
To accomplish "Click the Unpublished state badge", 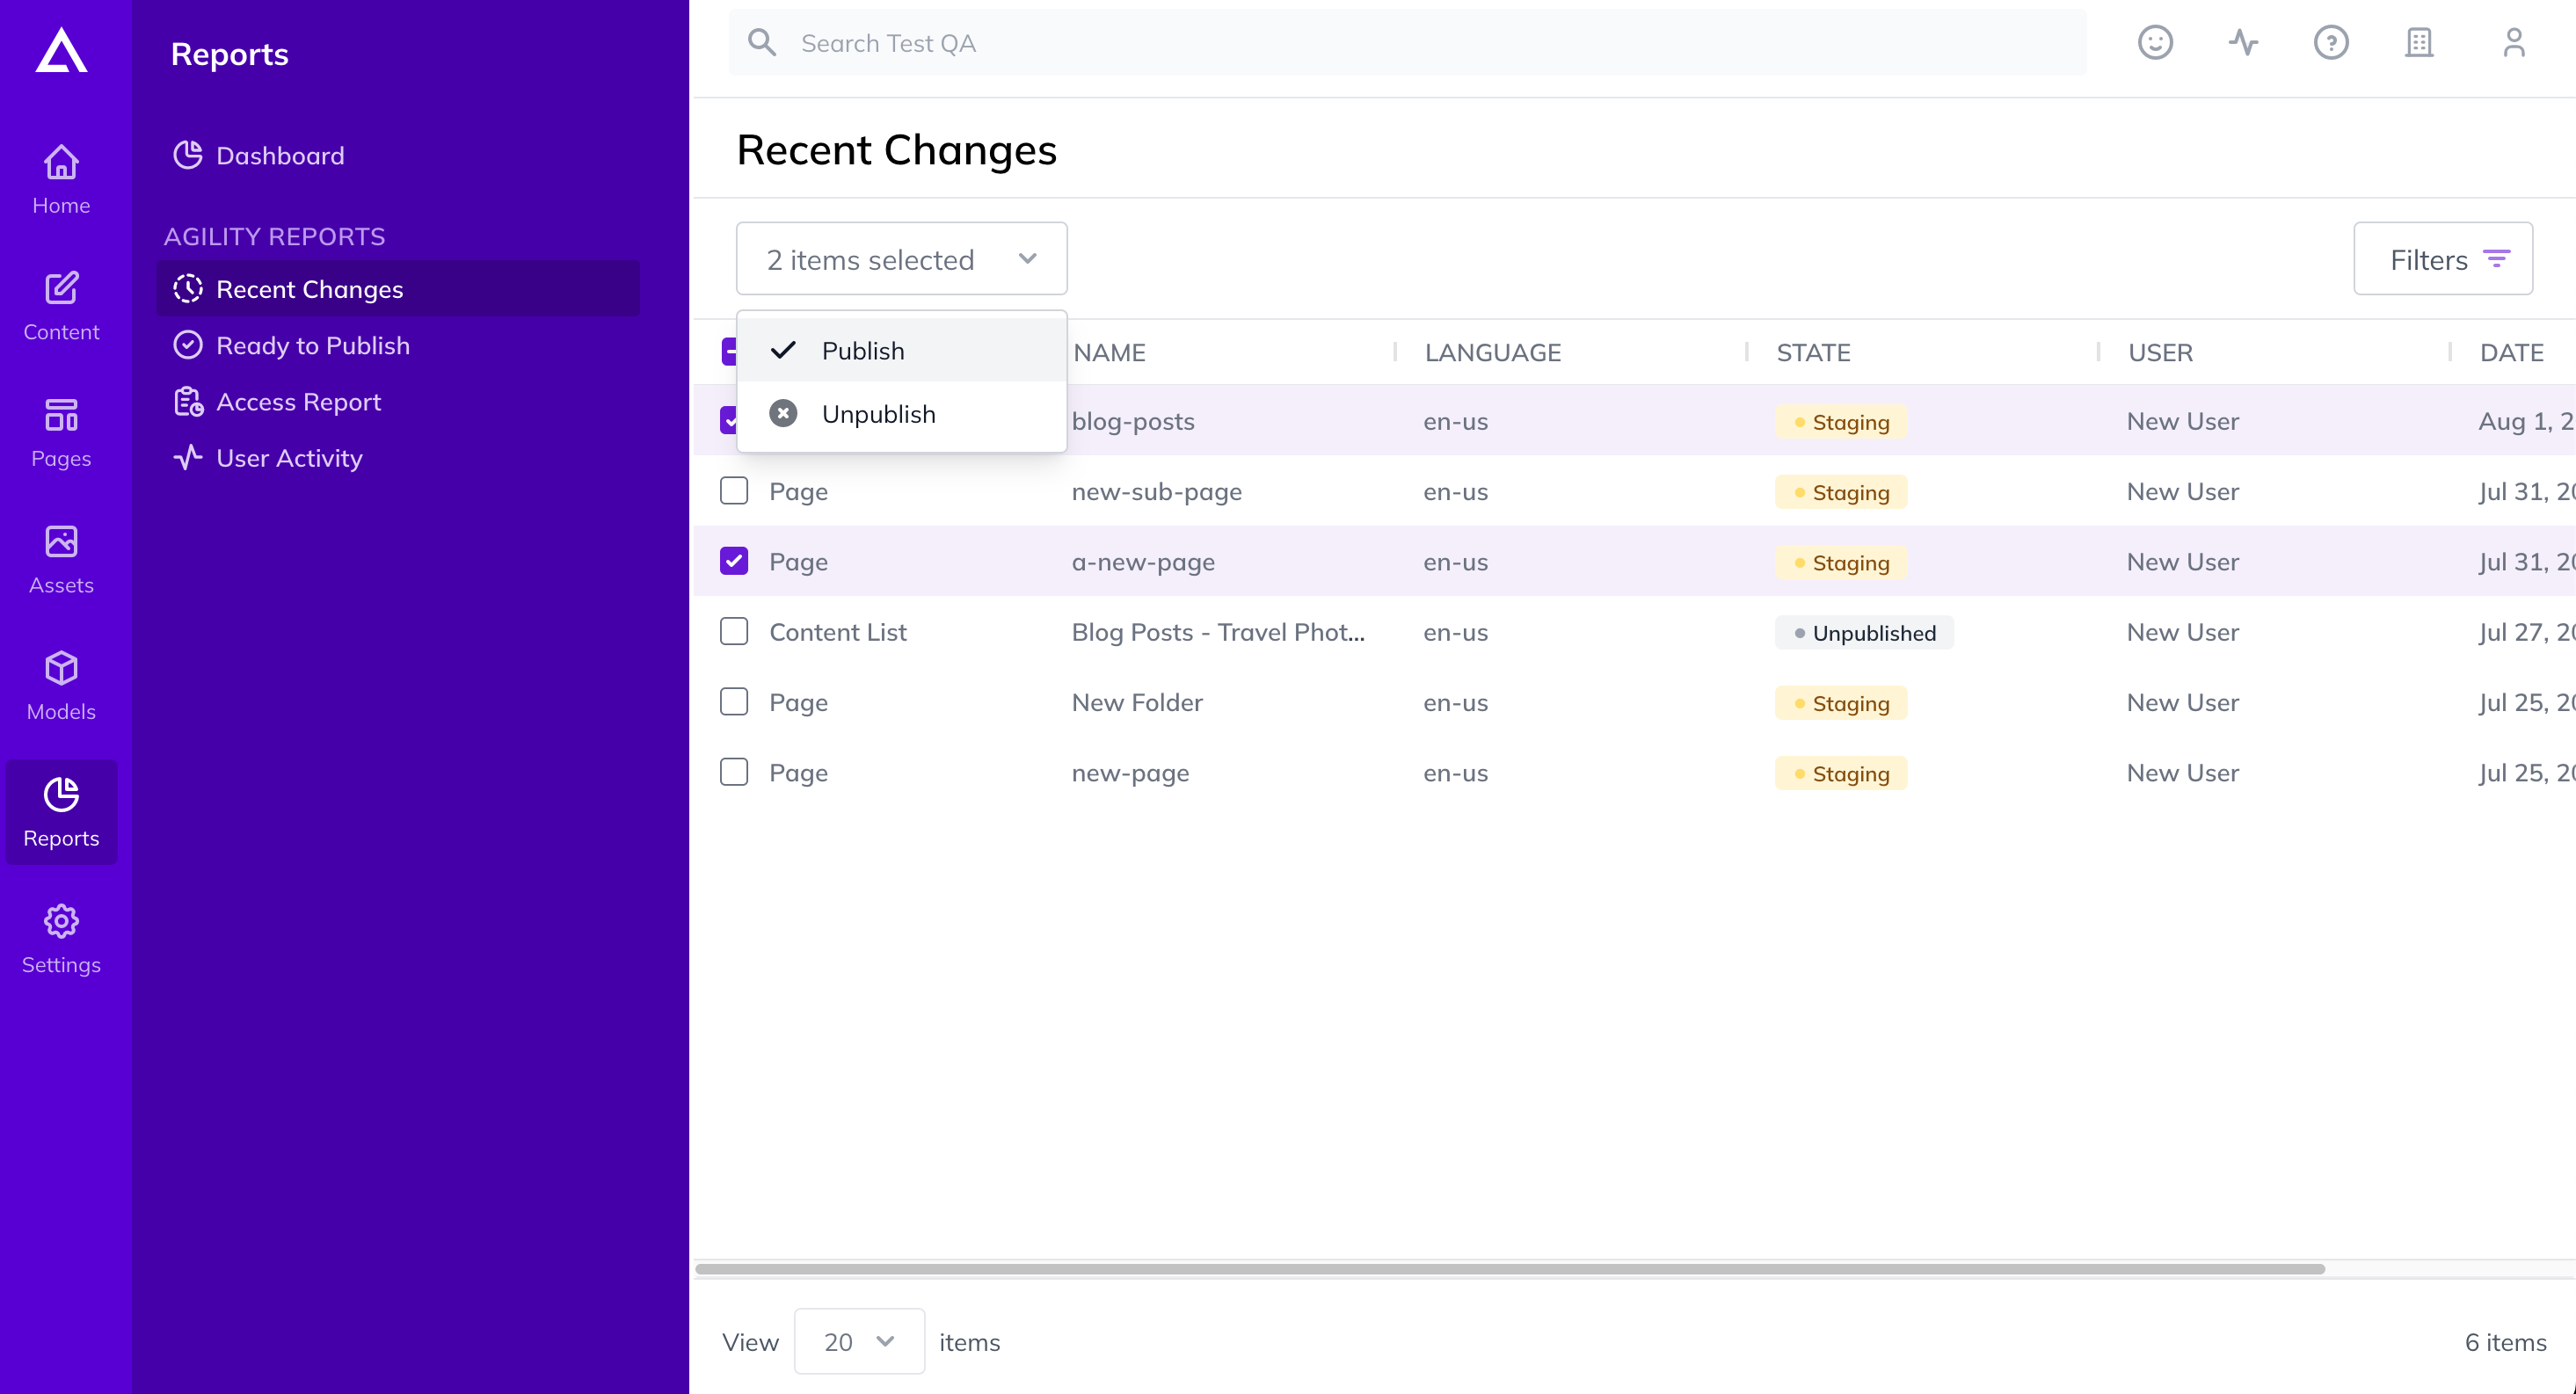I will tap(1864, 632).
